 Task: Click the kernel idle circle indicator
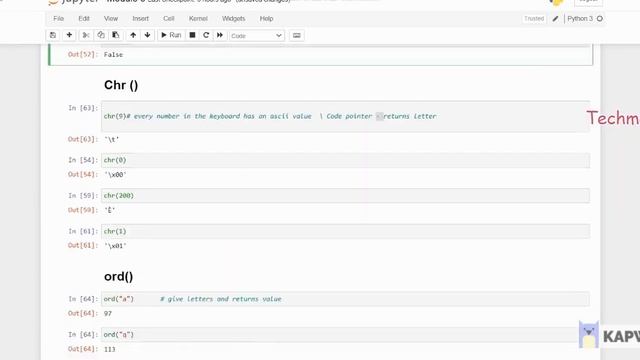coord(600,19)
